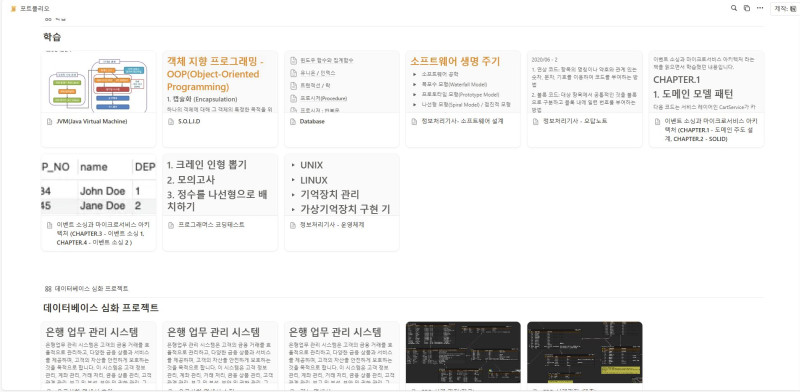Click page icon beside 정보처리기사 - 운영체제
The image size is (800, 392).
tap(293, 225)
